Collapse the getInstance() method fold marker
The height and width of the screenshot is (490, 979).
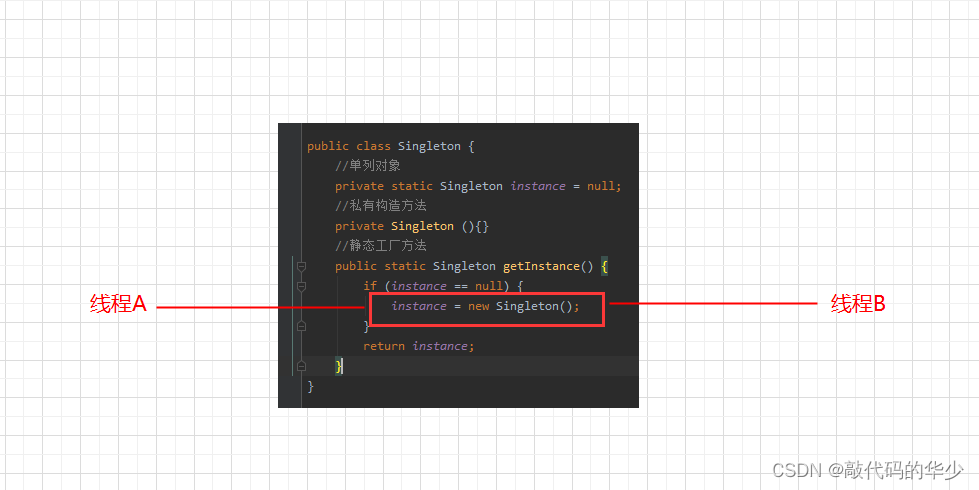point(302,267)
